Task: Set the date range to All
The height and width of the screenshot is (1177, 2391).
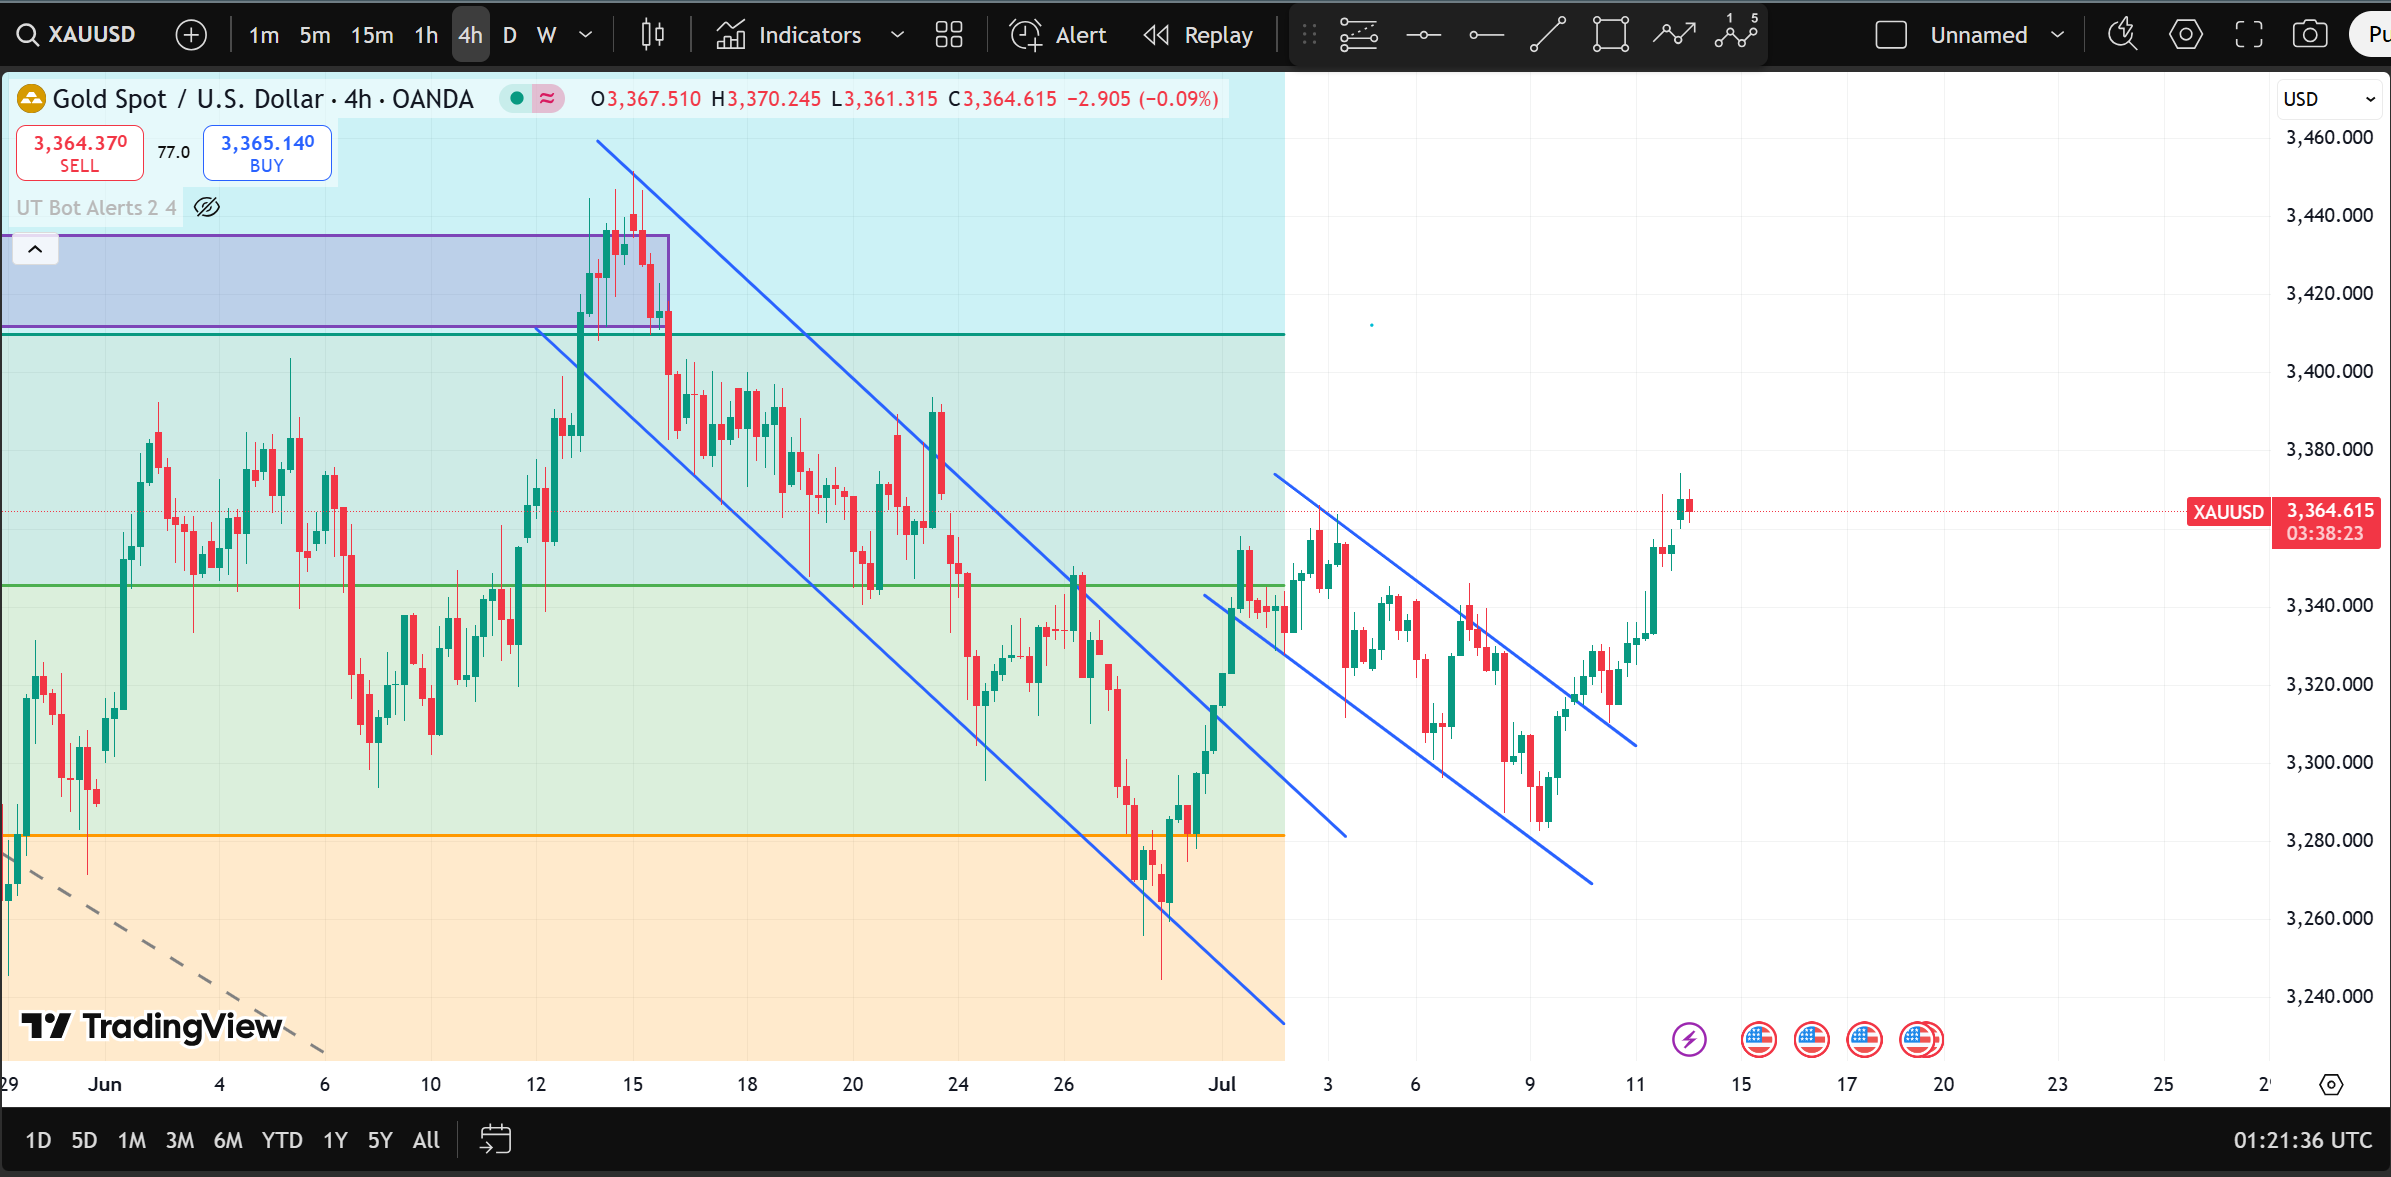Action: coord(426,1140)
